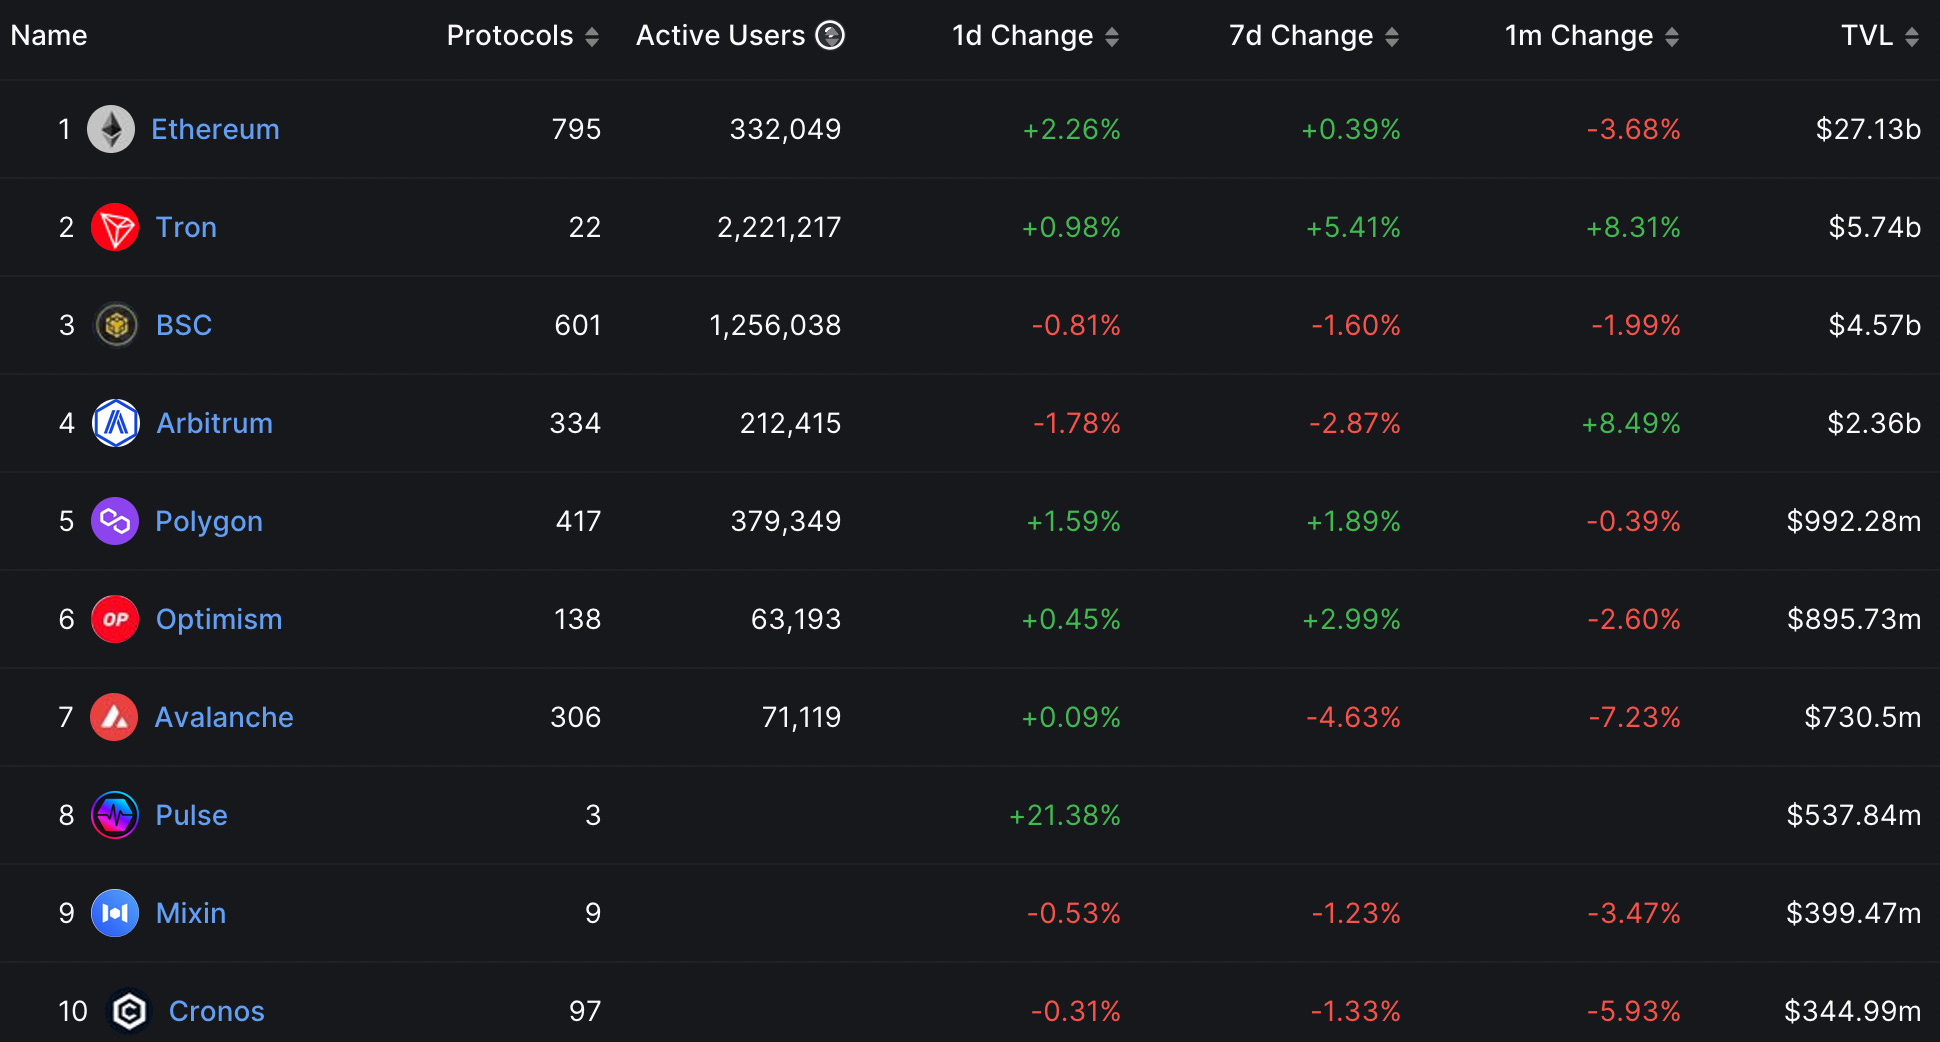The height and width of the screenshot is (1042, 1940).
Task: Click the Polygon chain logo icon
Action: pos(115,521)
